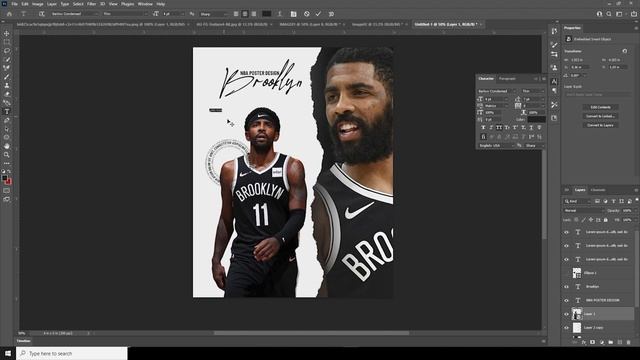Open font size dropdown in options bar
This screenshot has height=360, width=640.
[x=174, y=14]
